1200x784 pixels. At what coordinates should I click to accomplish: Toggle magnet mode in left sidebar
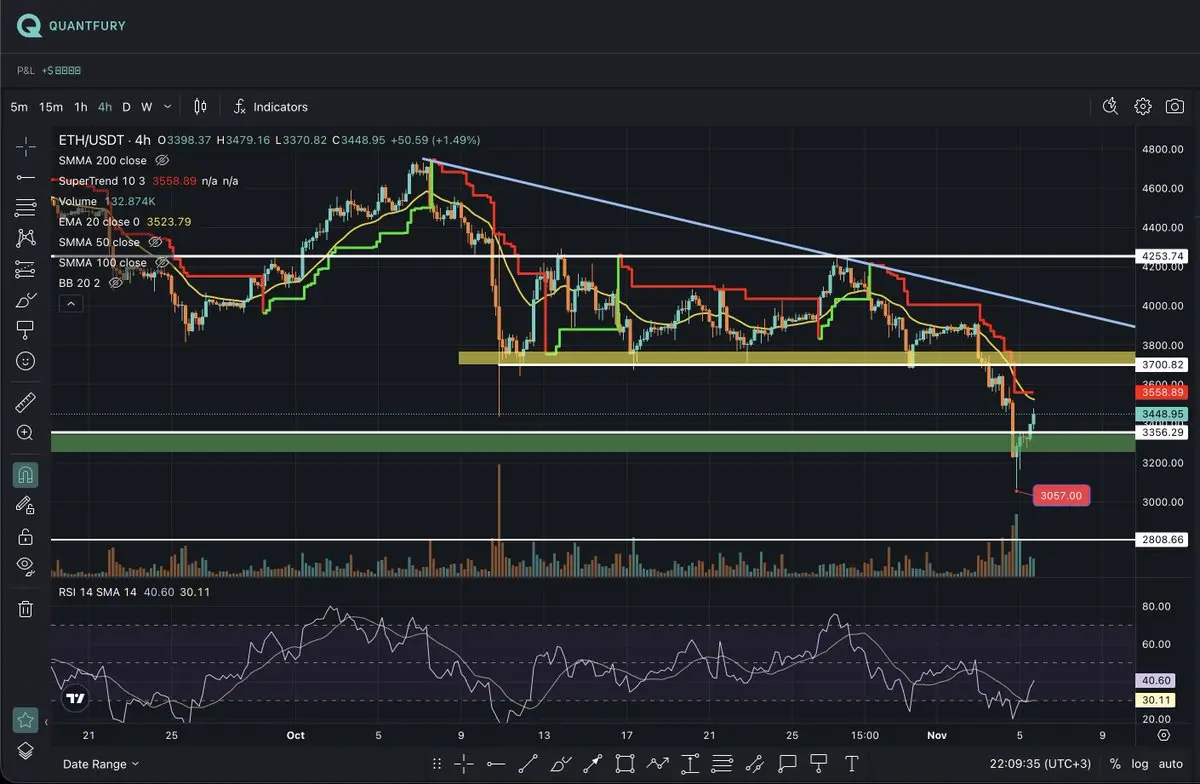pyautogui.click(x=25, y=475)
